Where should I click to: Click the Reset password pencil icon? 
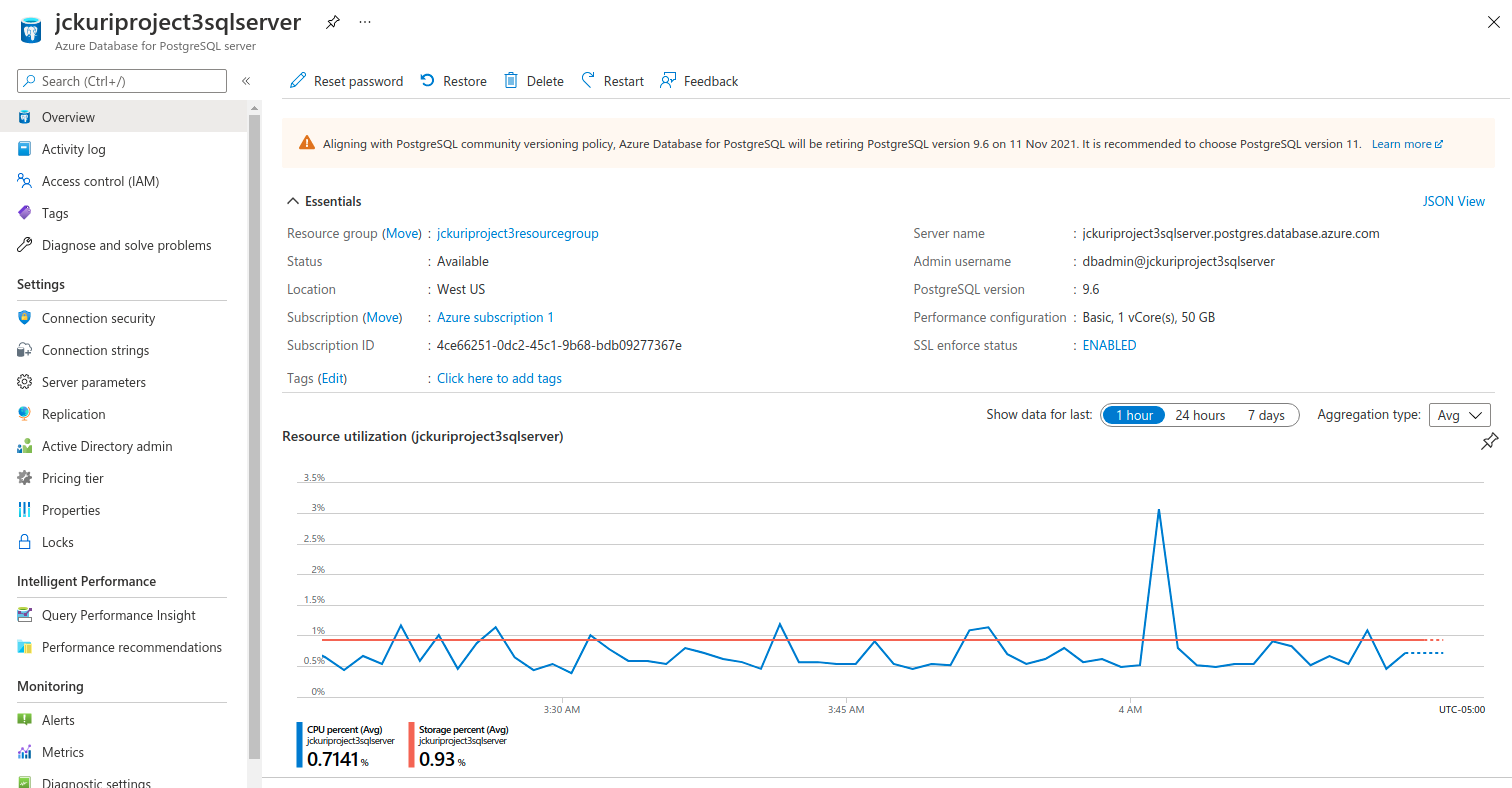298,81
